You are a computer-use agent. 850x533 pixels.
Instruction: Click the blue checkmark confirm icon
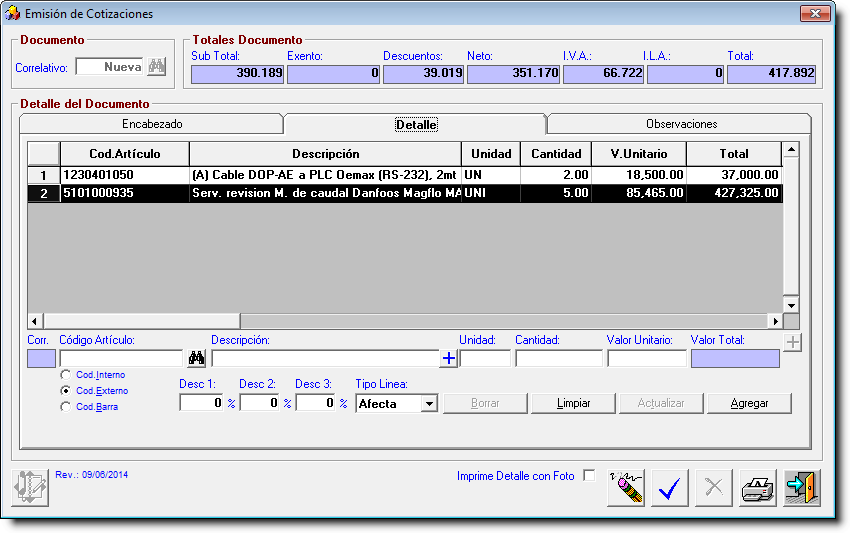[x=670, y=488]
